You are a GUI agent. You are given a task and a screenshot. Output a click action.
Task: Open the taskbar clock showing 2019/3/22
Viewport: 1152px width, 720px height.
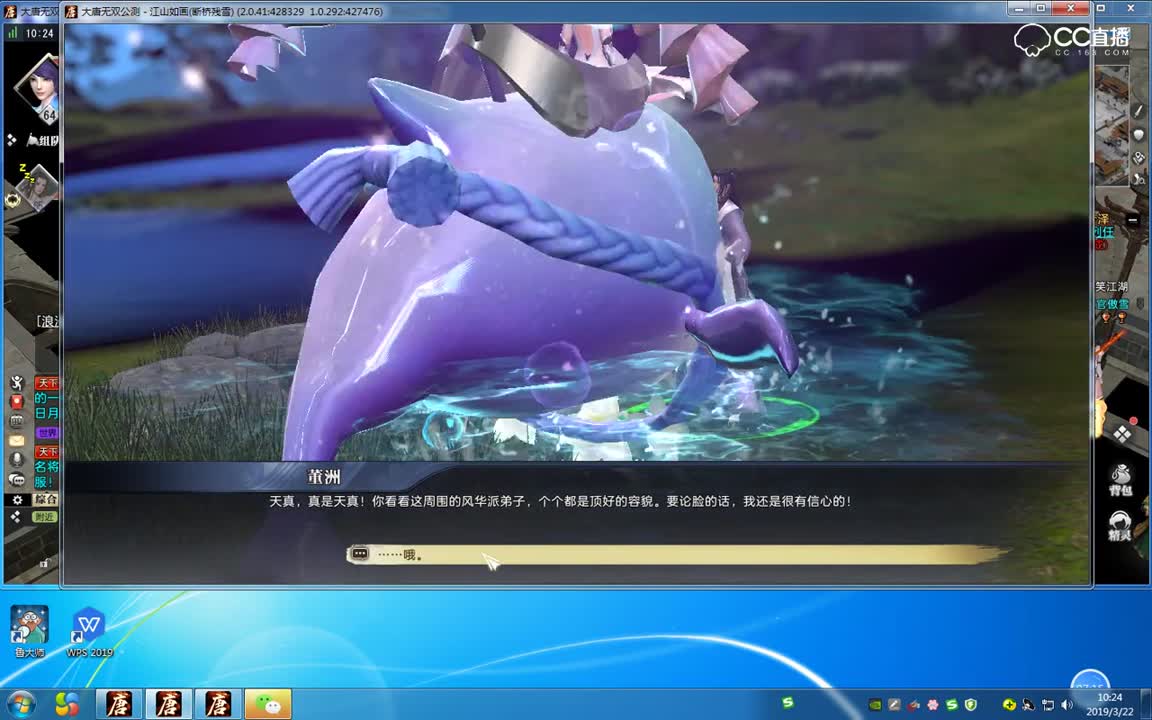(1109, 705)
